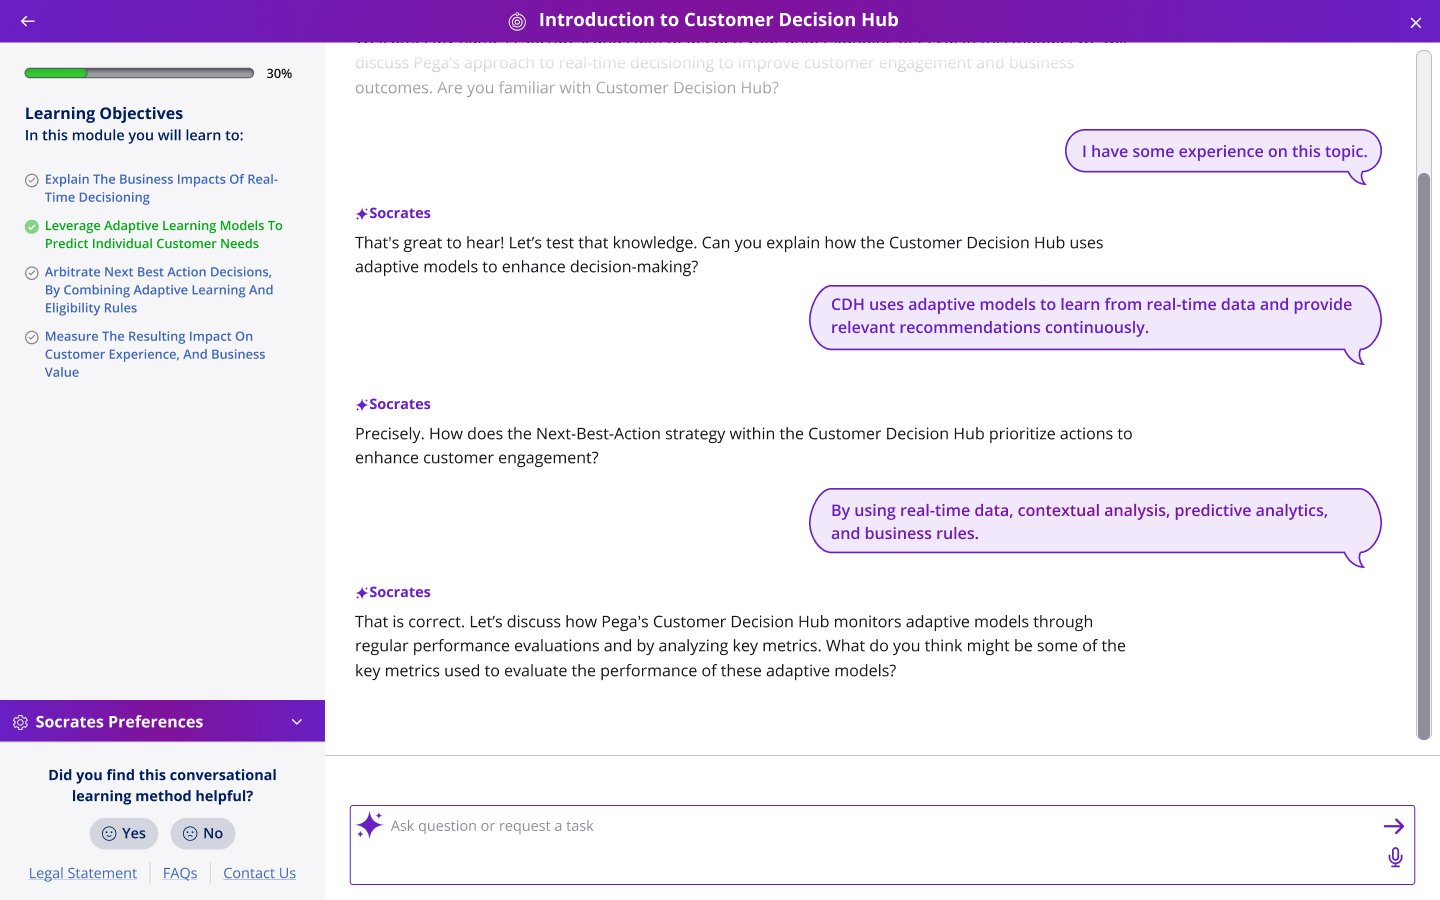Open objective Leverage Adaptive Learning Models

pos(163,234)
